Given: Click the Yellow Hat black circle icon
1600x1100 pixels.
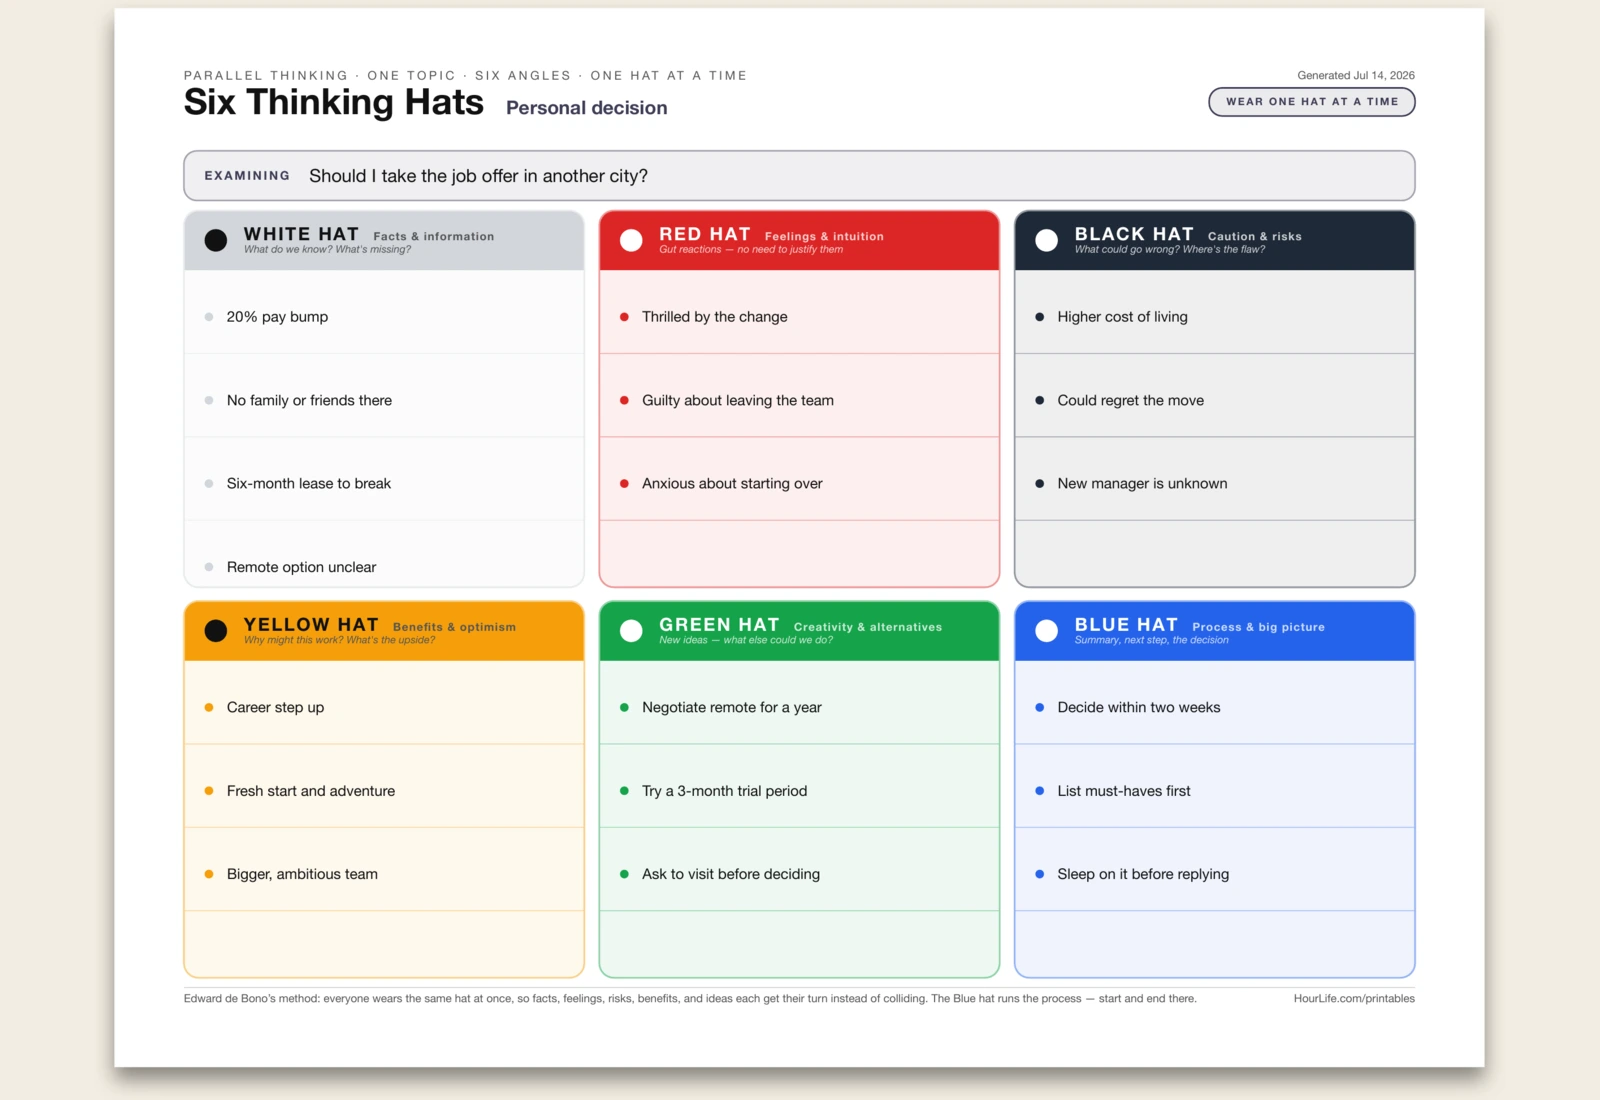Looking at the screenshot, I should (x=216, y=631).
